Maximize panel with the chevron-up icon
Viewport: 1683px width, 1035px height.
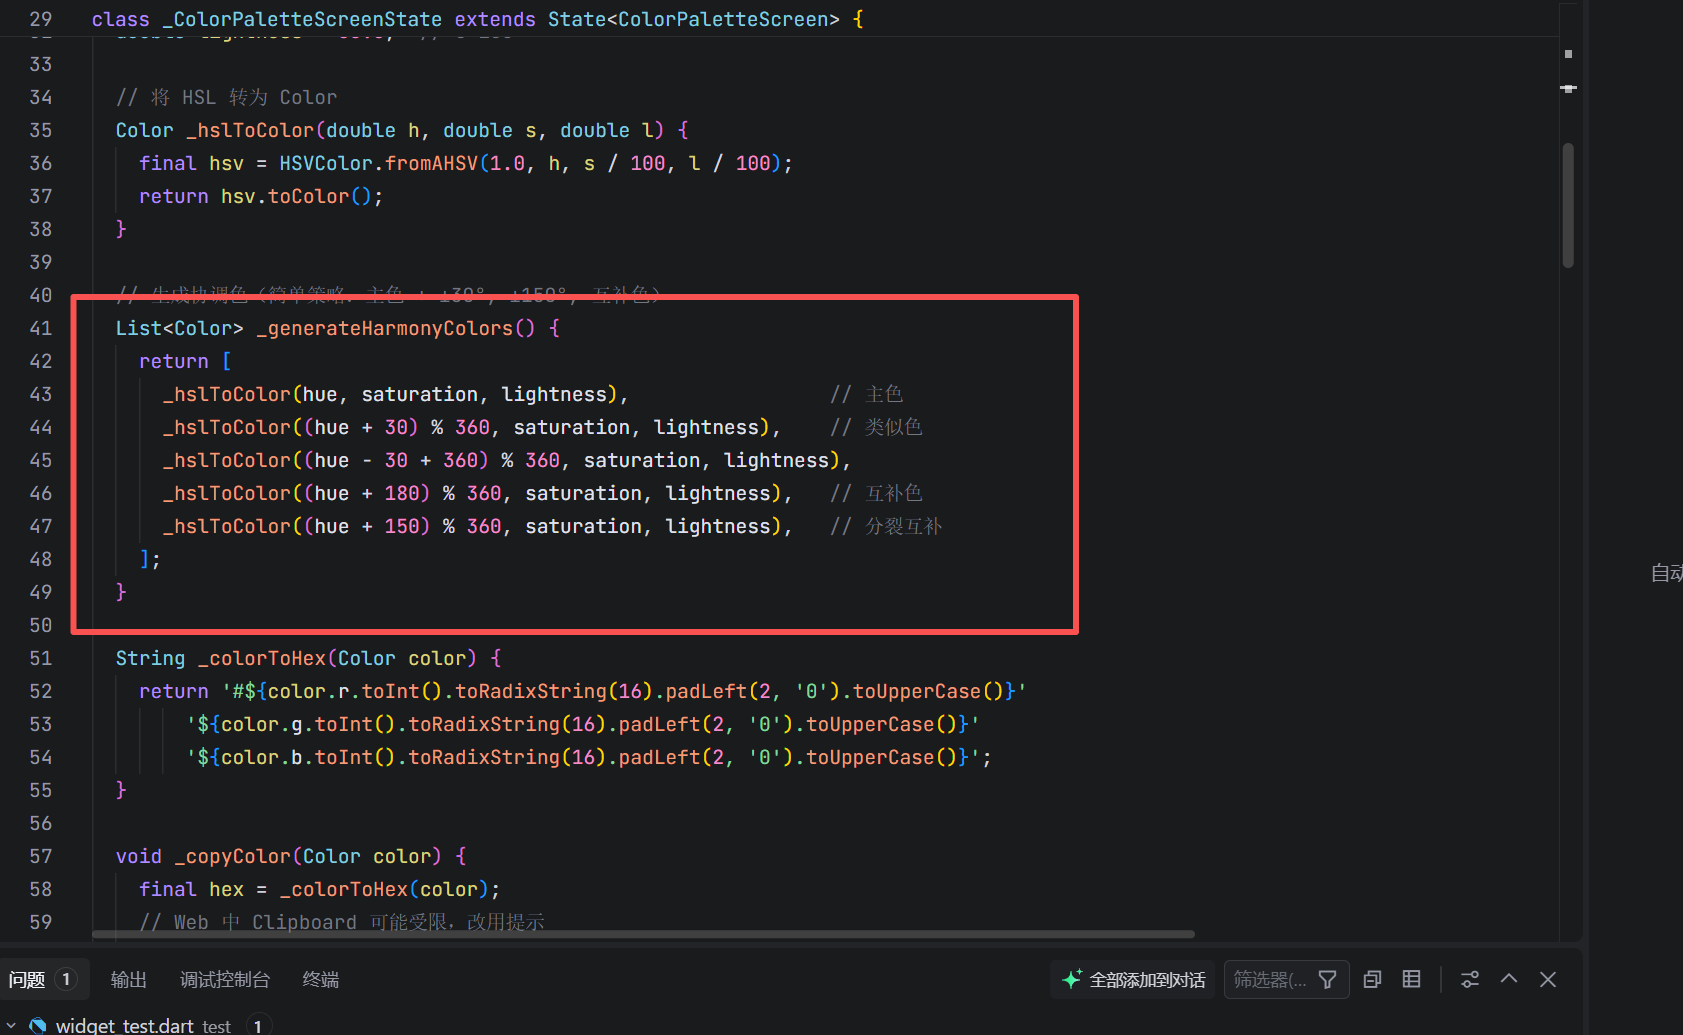click(x=1509, y=979)
